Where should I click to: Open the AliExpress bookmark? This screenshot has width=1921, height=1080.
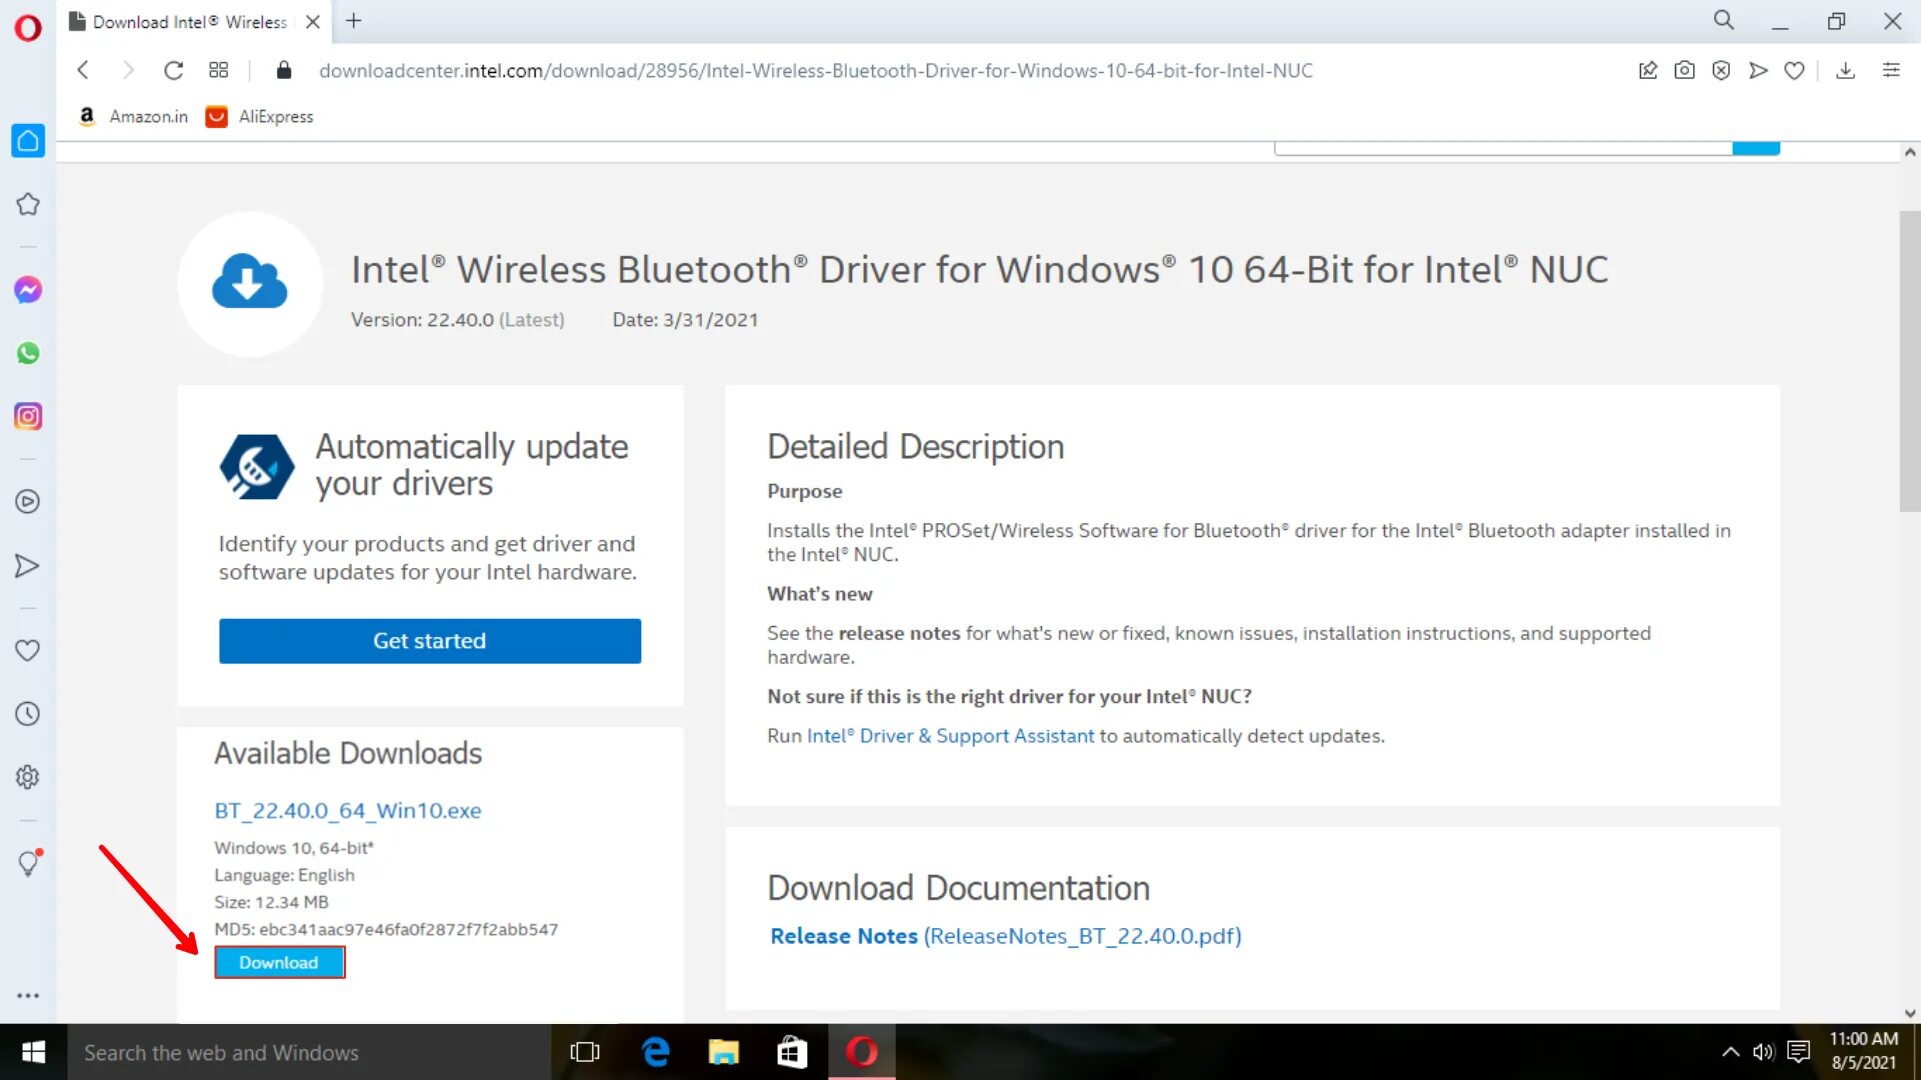click(259, 116)
